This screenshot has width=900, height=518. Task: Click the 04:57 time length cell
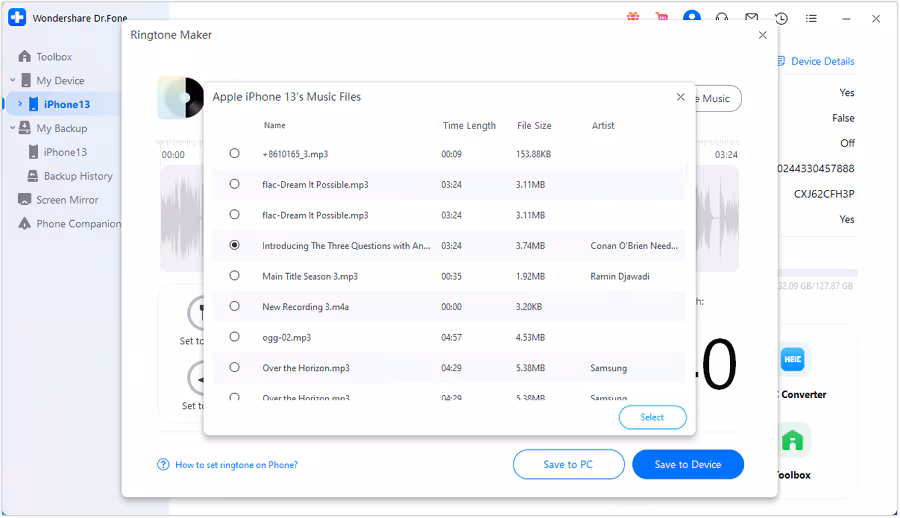[451, 337]
